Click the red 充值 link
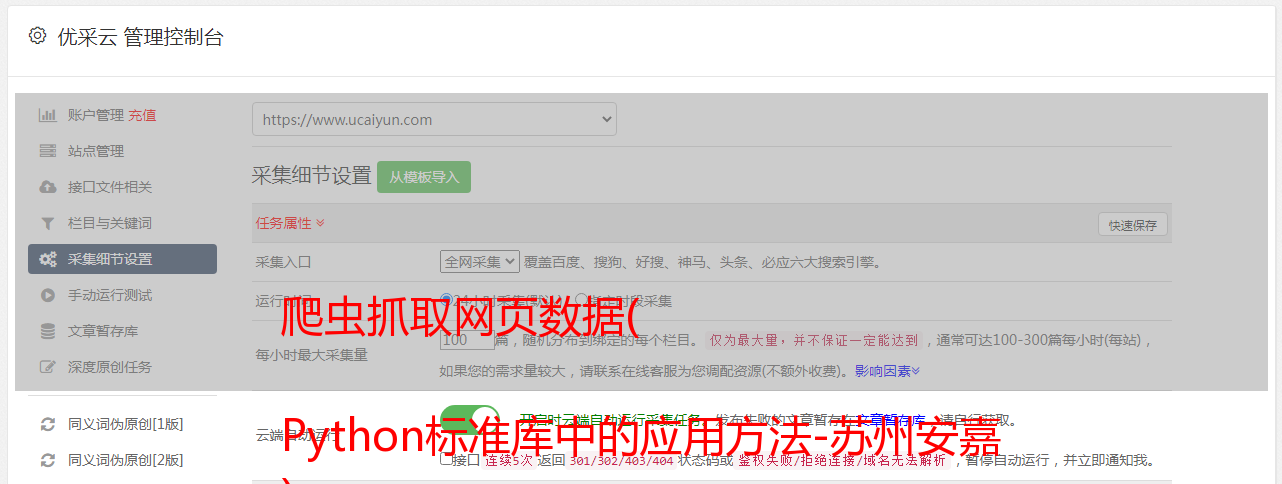The height and width of the screenshot is (484, 1282). [142, 115]
